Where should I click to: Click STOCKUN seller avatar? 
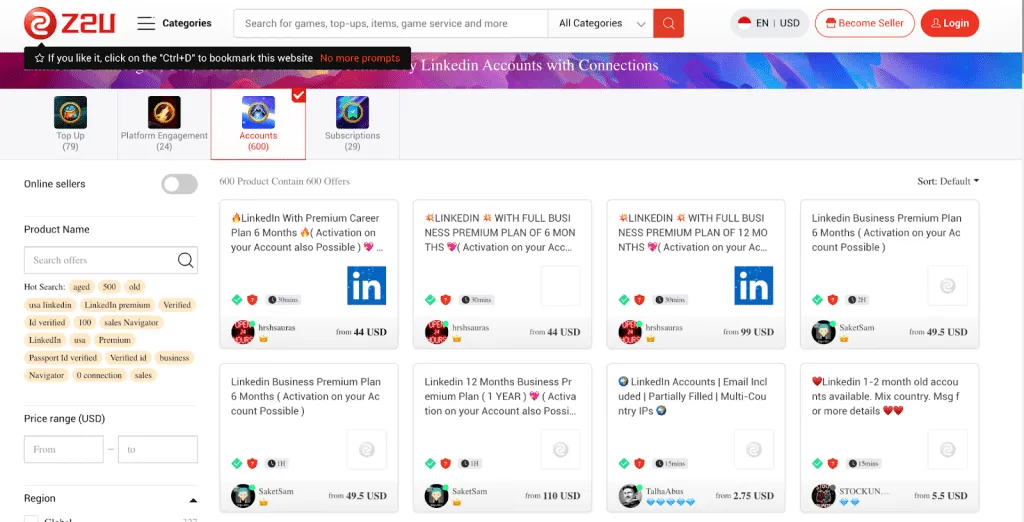point(824,496)
